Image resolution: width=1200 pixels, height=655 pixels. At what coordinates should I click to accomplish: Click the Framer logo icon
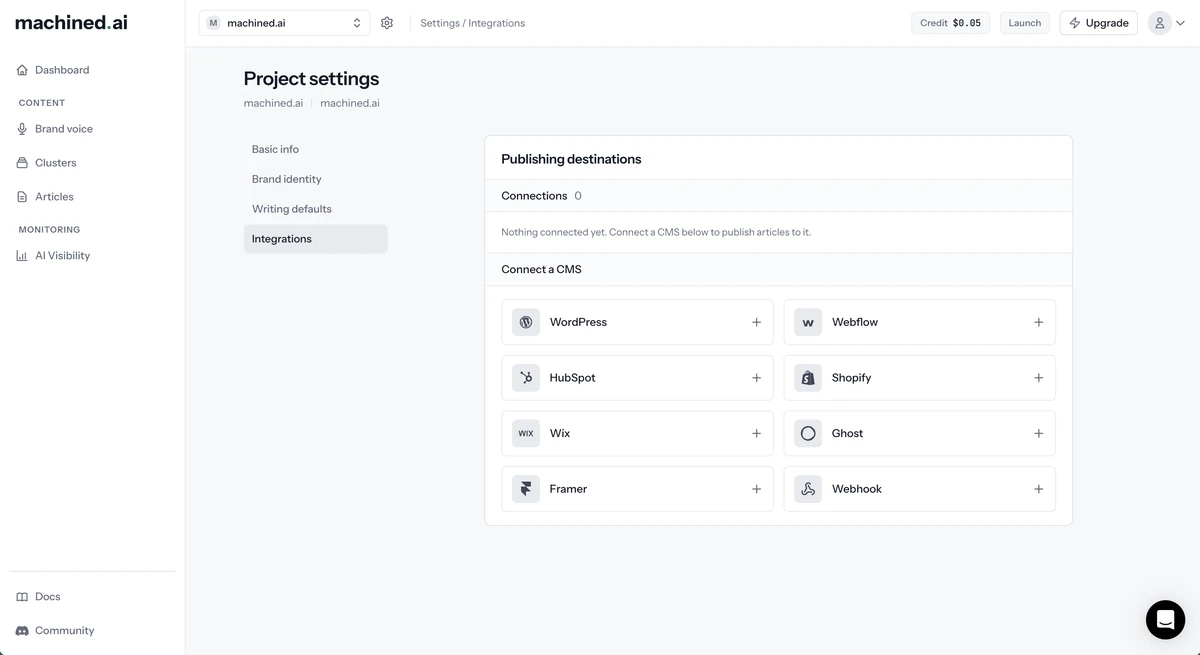click(x=526, y=489)
